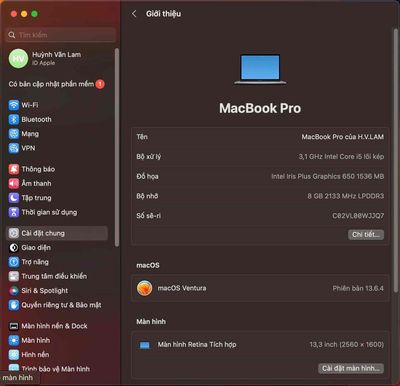This screenshot has height=386, width=400.
Task: Open the Chi tiết... button
Action: 366,235
